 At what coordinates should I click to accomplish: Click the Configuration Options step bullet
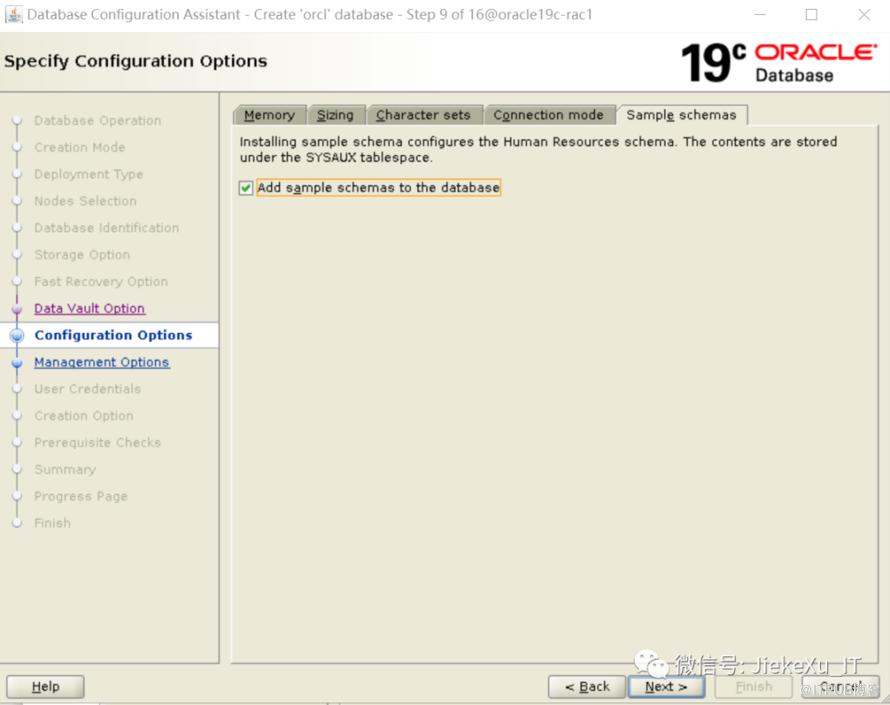pos(16,337)
